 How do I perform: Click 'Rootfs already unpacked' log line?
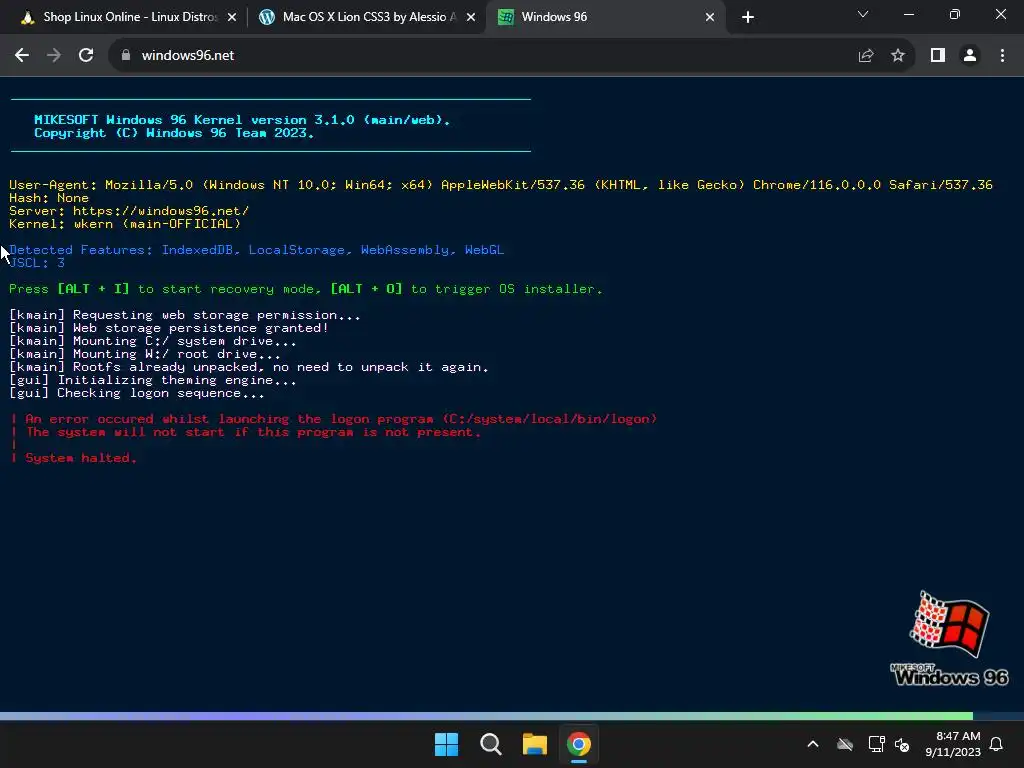(249, 367)
